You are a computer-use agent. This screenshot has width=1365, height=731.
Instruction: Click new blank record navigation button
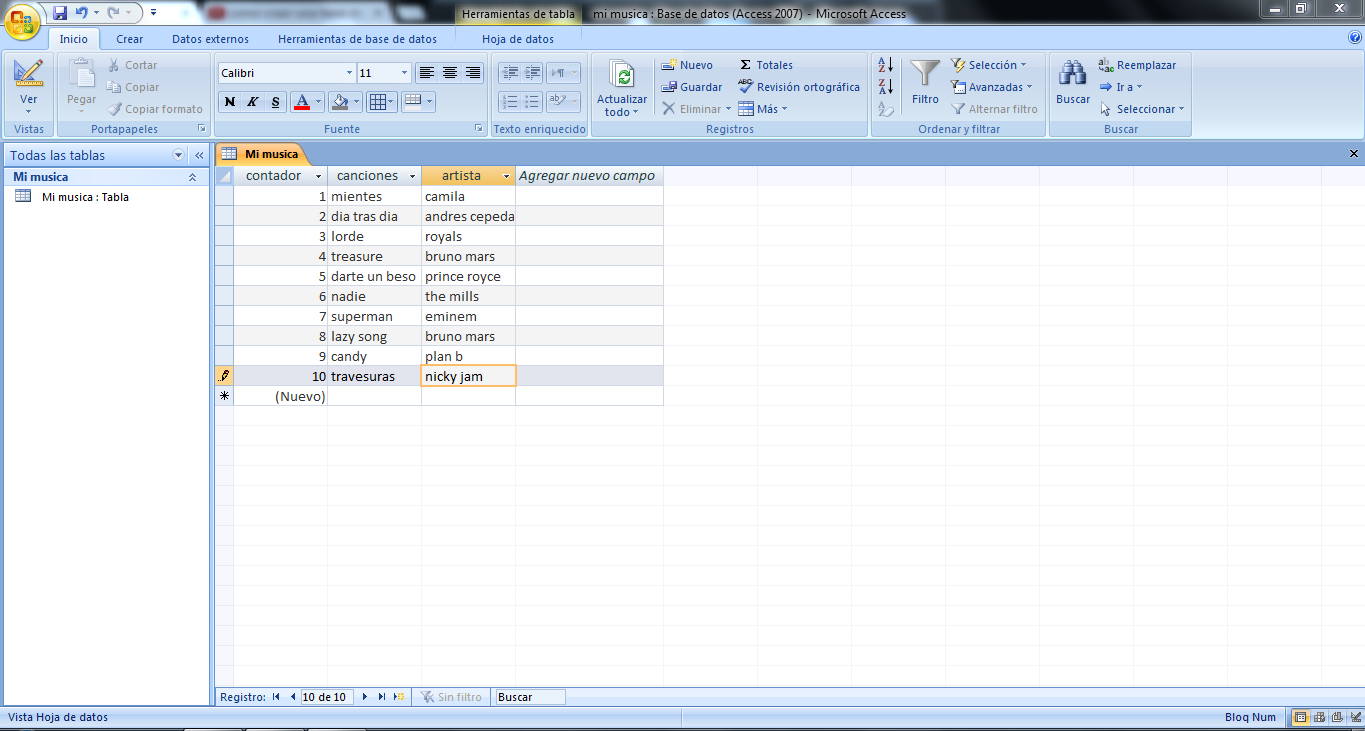(x=399, y=697)
